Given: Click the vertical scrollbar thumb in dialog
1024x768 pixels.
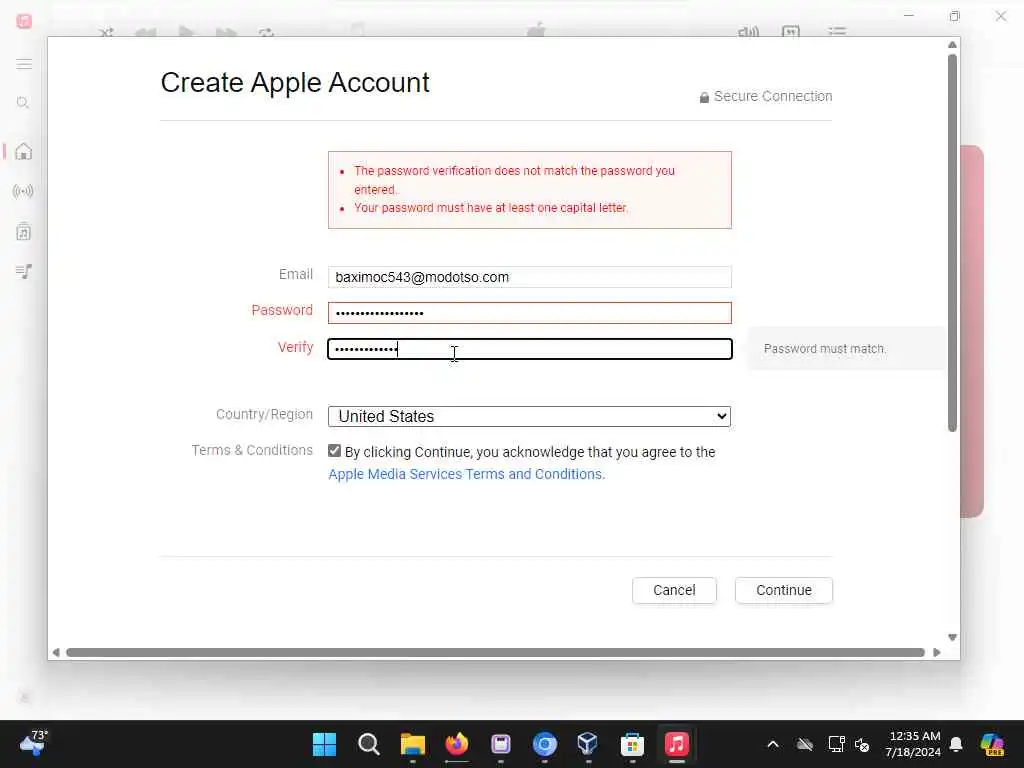Looking at the screenshot, I should pyautogui.click(x=952, y=243).
